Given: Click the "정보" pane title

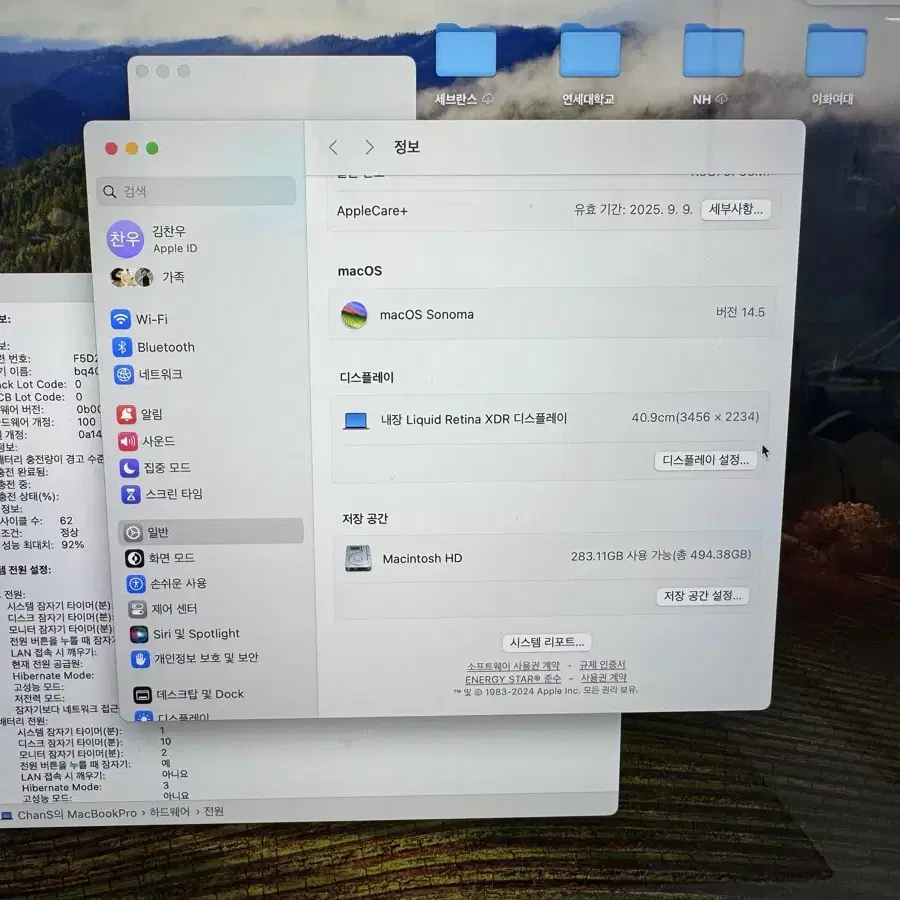Looking at the screenshot, I should 406,147.
